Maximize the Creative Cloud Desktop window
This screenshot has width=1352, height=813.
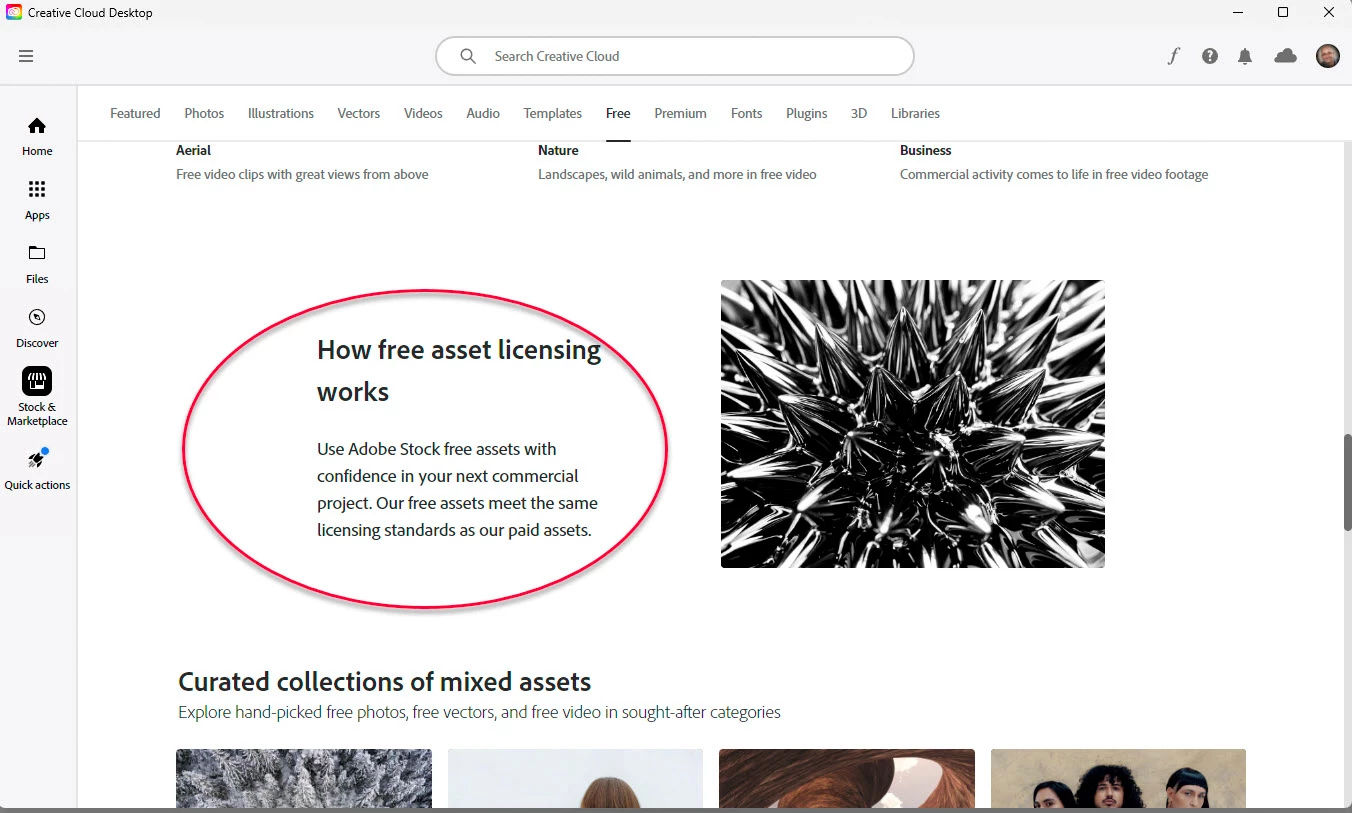point(1283,13)
